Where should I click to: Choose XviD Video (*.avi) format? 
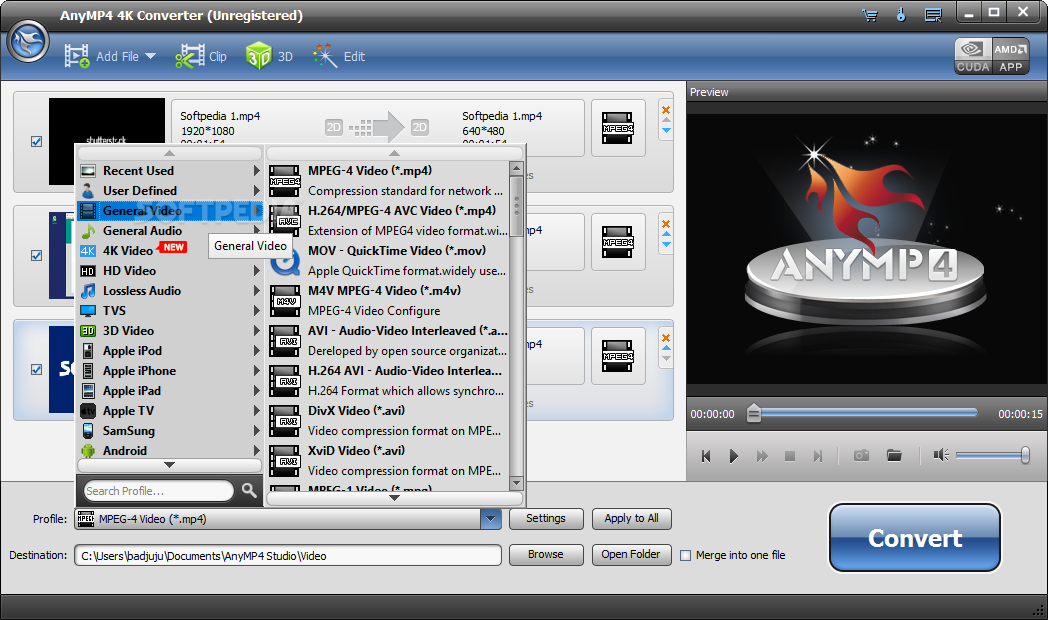[388, 461]
